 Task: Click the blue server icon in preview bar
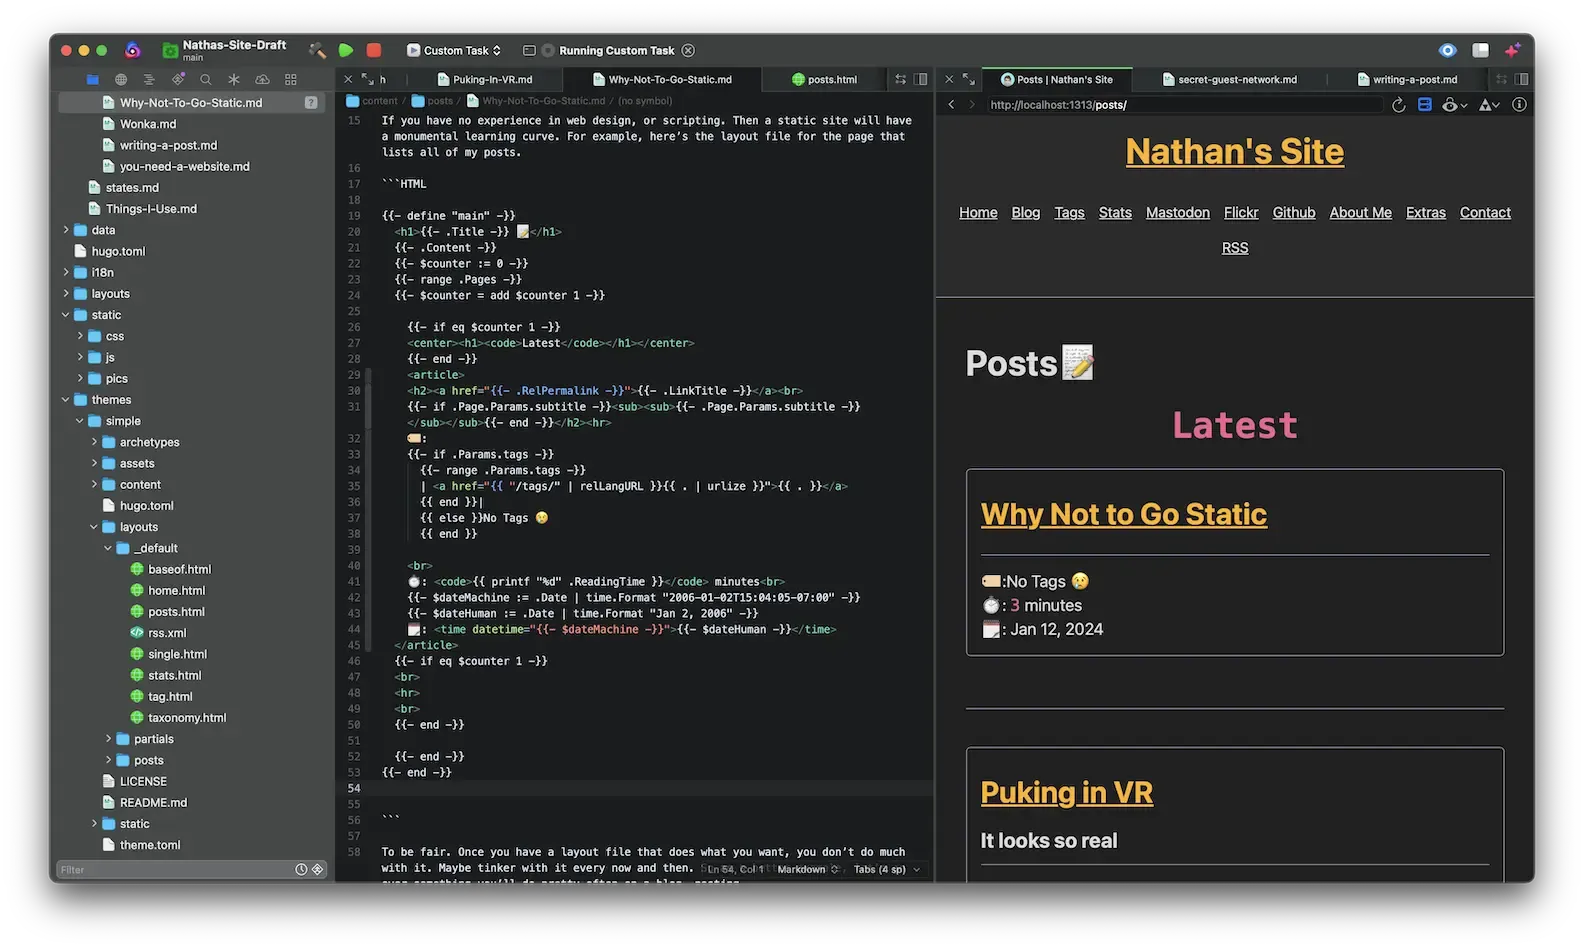[1424, 105]
